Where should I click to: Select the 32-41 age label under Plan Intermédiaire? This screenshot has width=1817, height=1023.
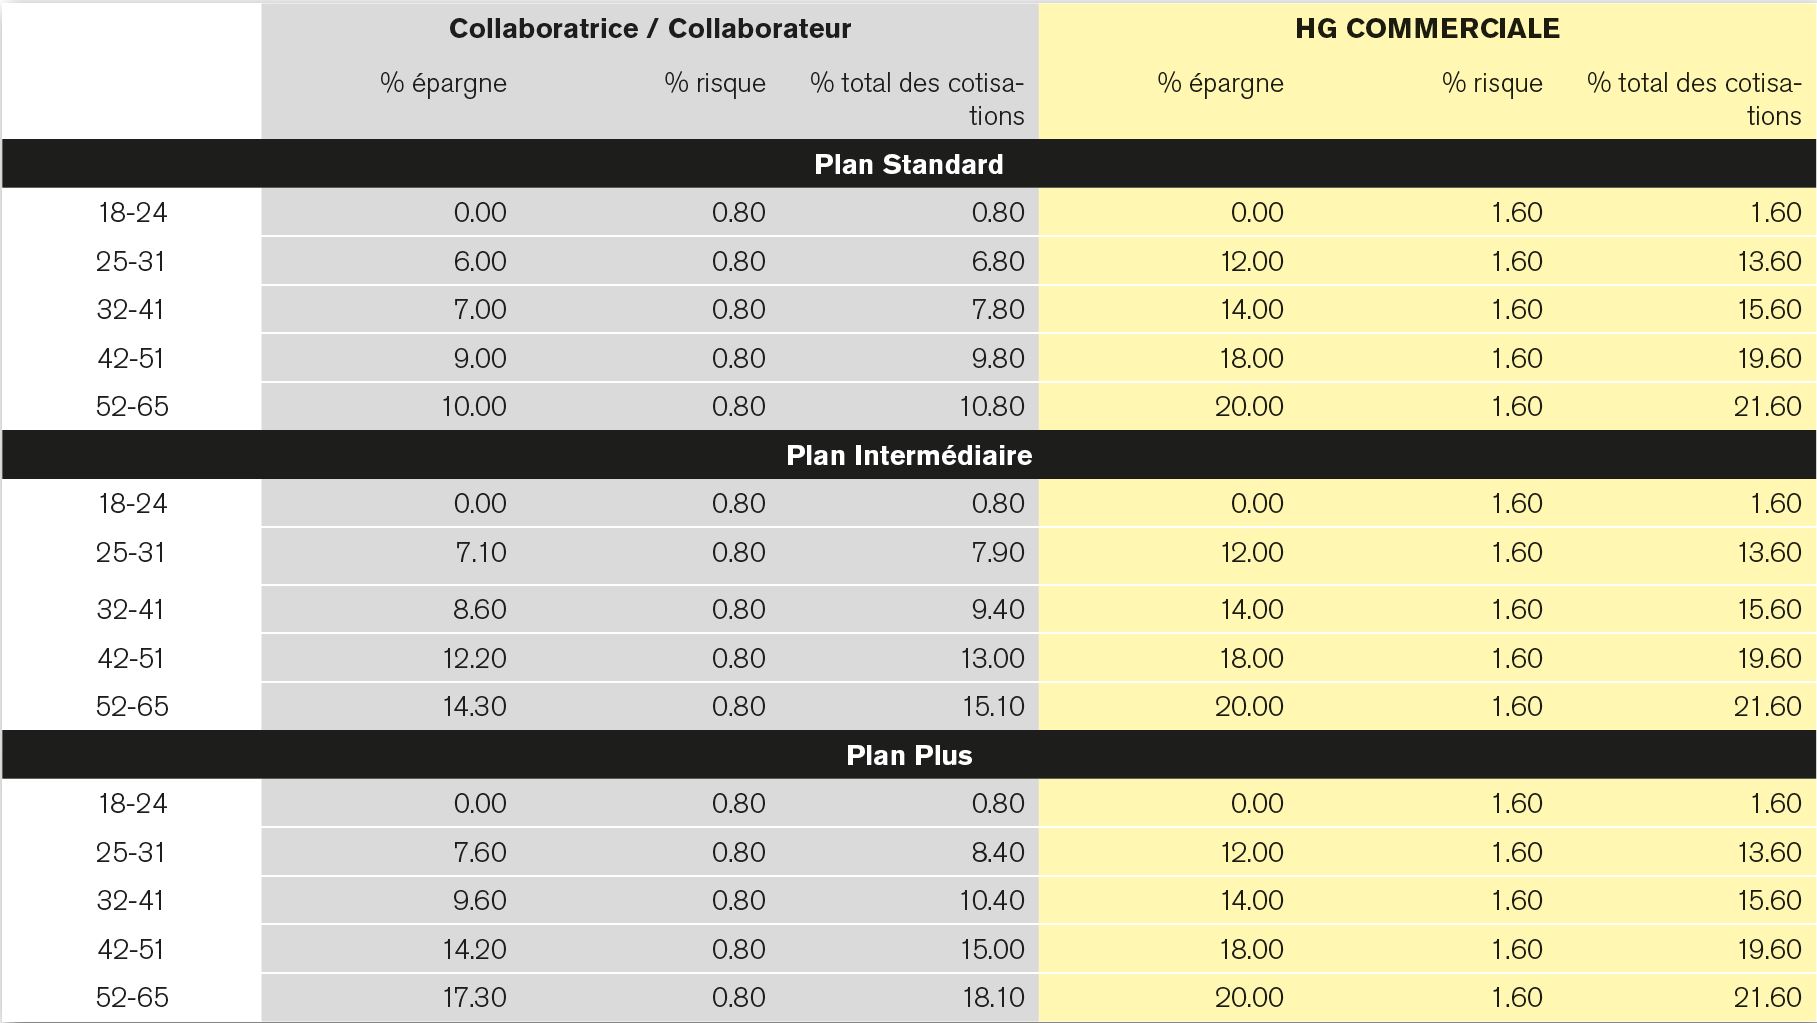point(131,609)
